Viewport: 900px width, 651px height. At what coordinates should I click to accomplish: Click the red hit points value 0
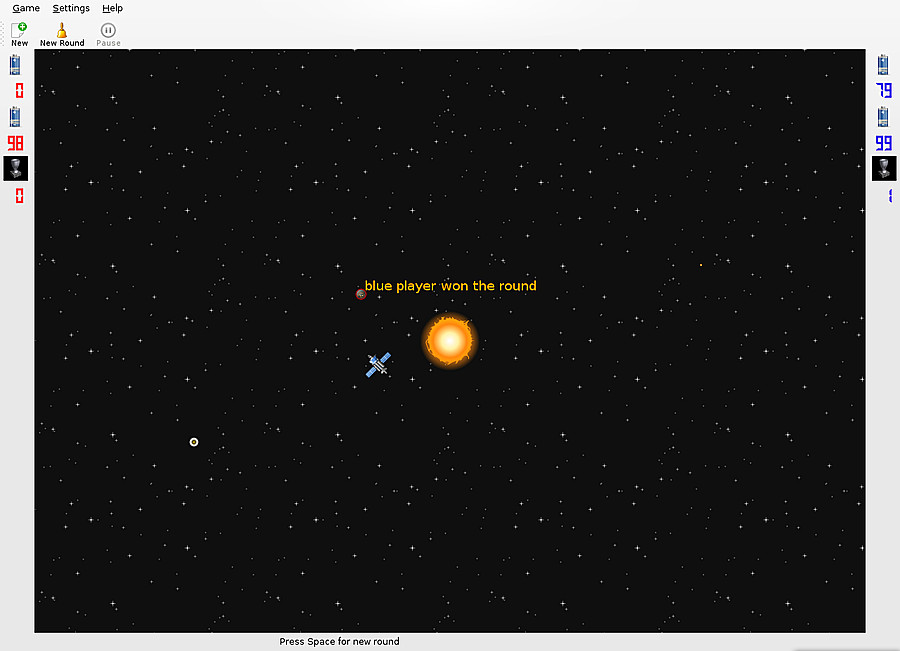20,91
